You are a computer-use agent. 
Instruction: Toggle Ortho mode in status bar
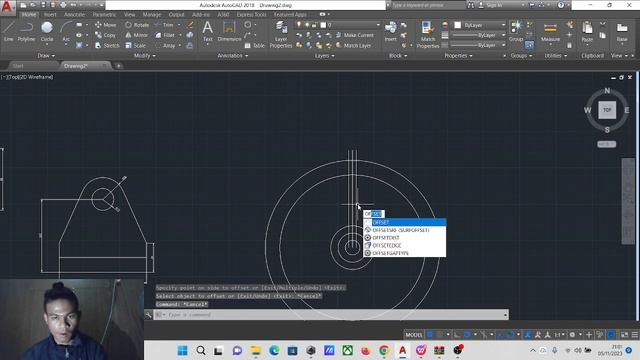[457, 335]
